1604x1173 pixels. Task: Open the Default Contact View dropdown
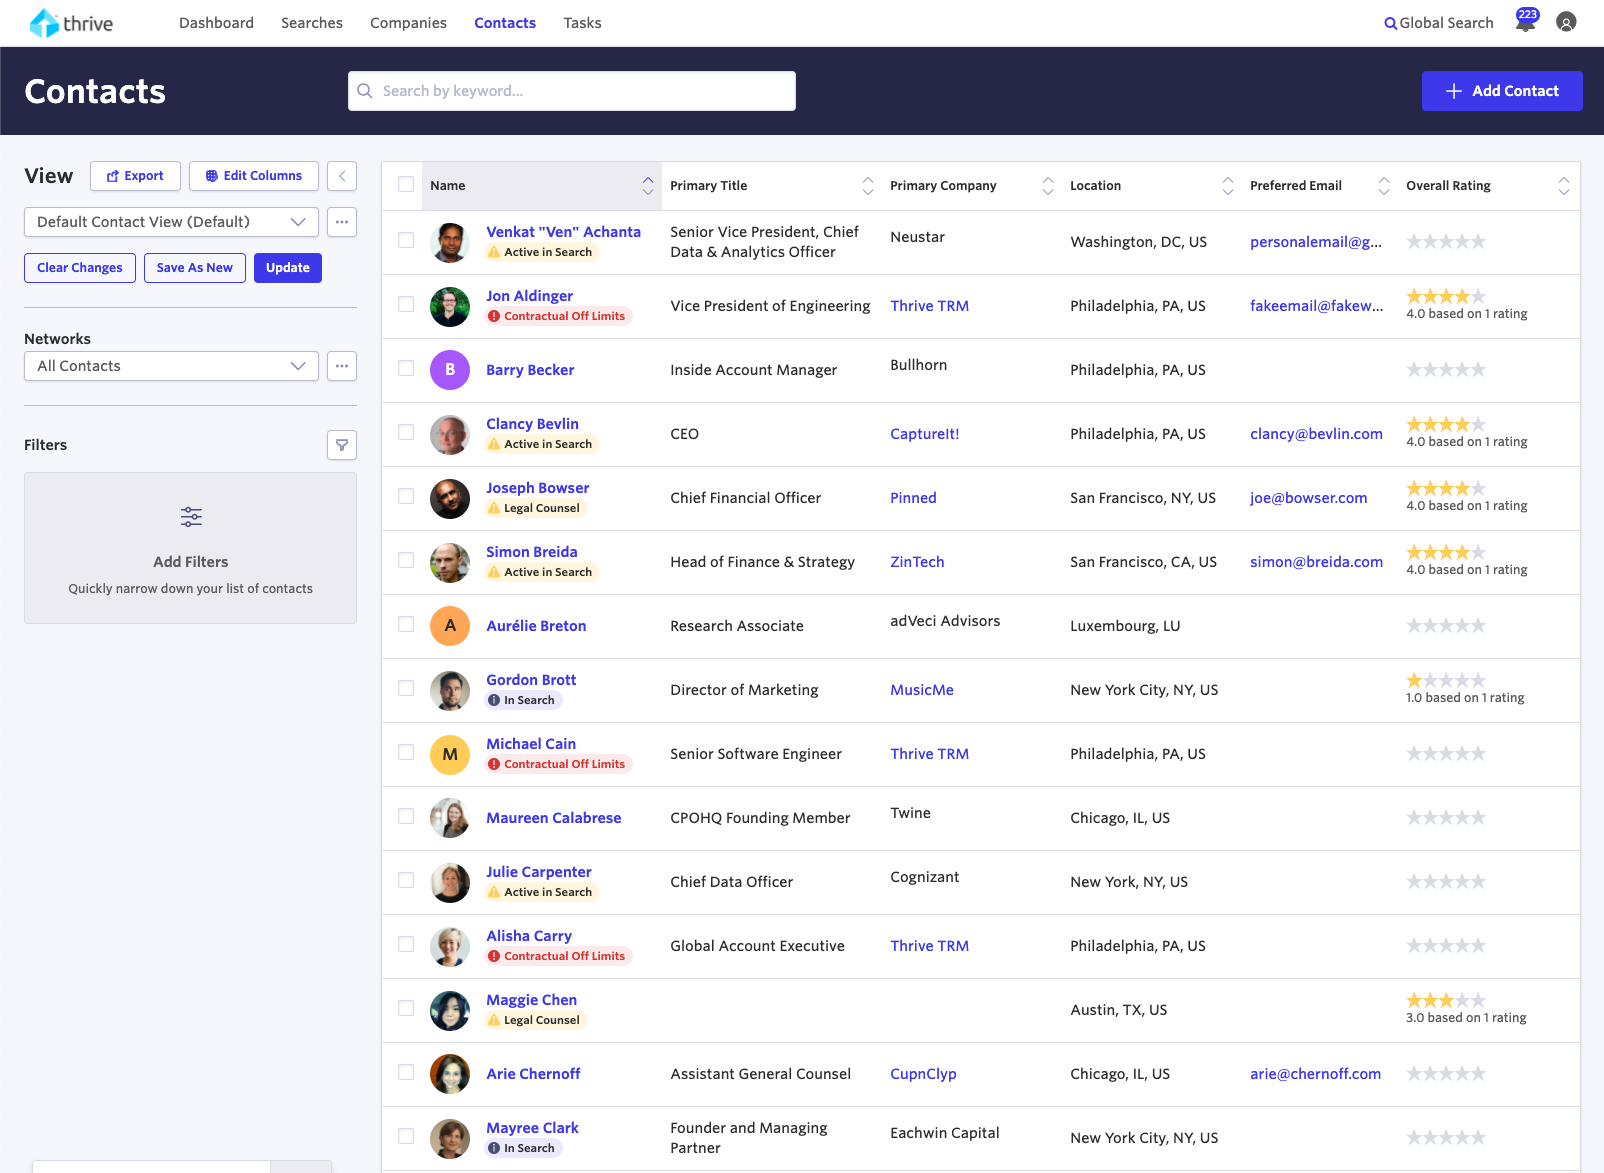[171, 222]
